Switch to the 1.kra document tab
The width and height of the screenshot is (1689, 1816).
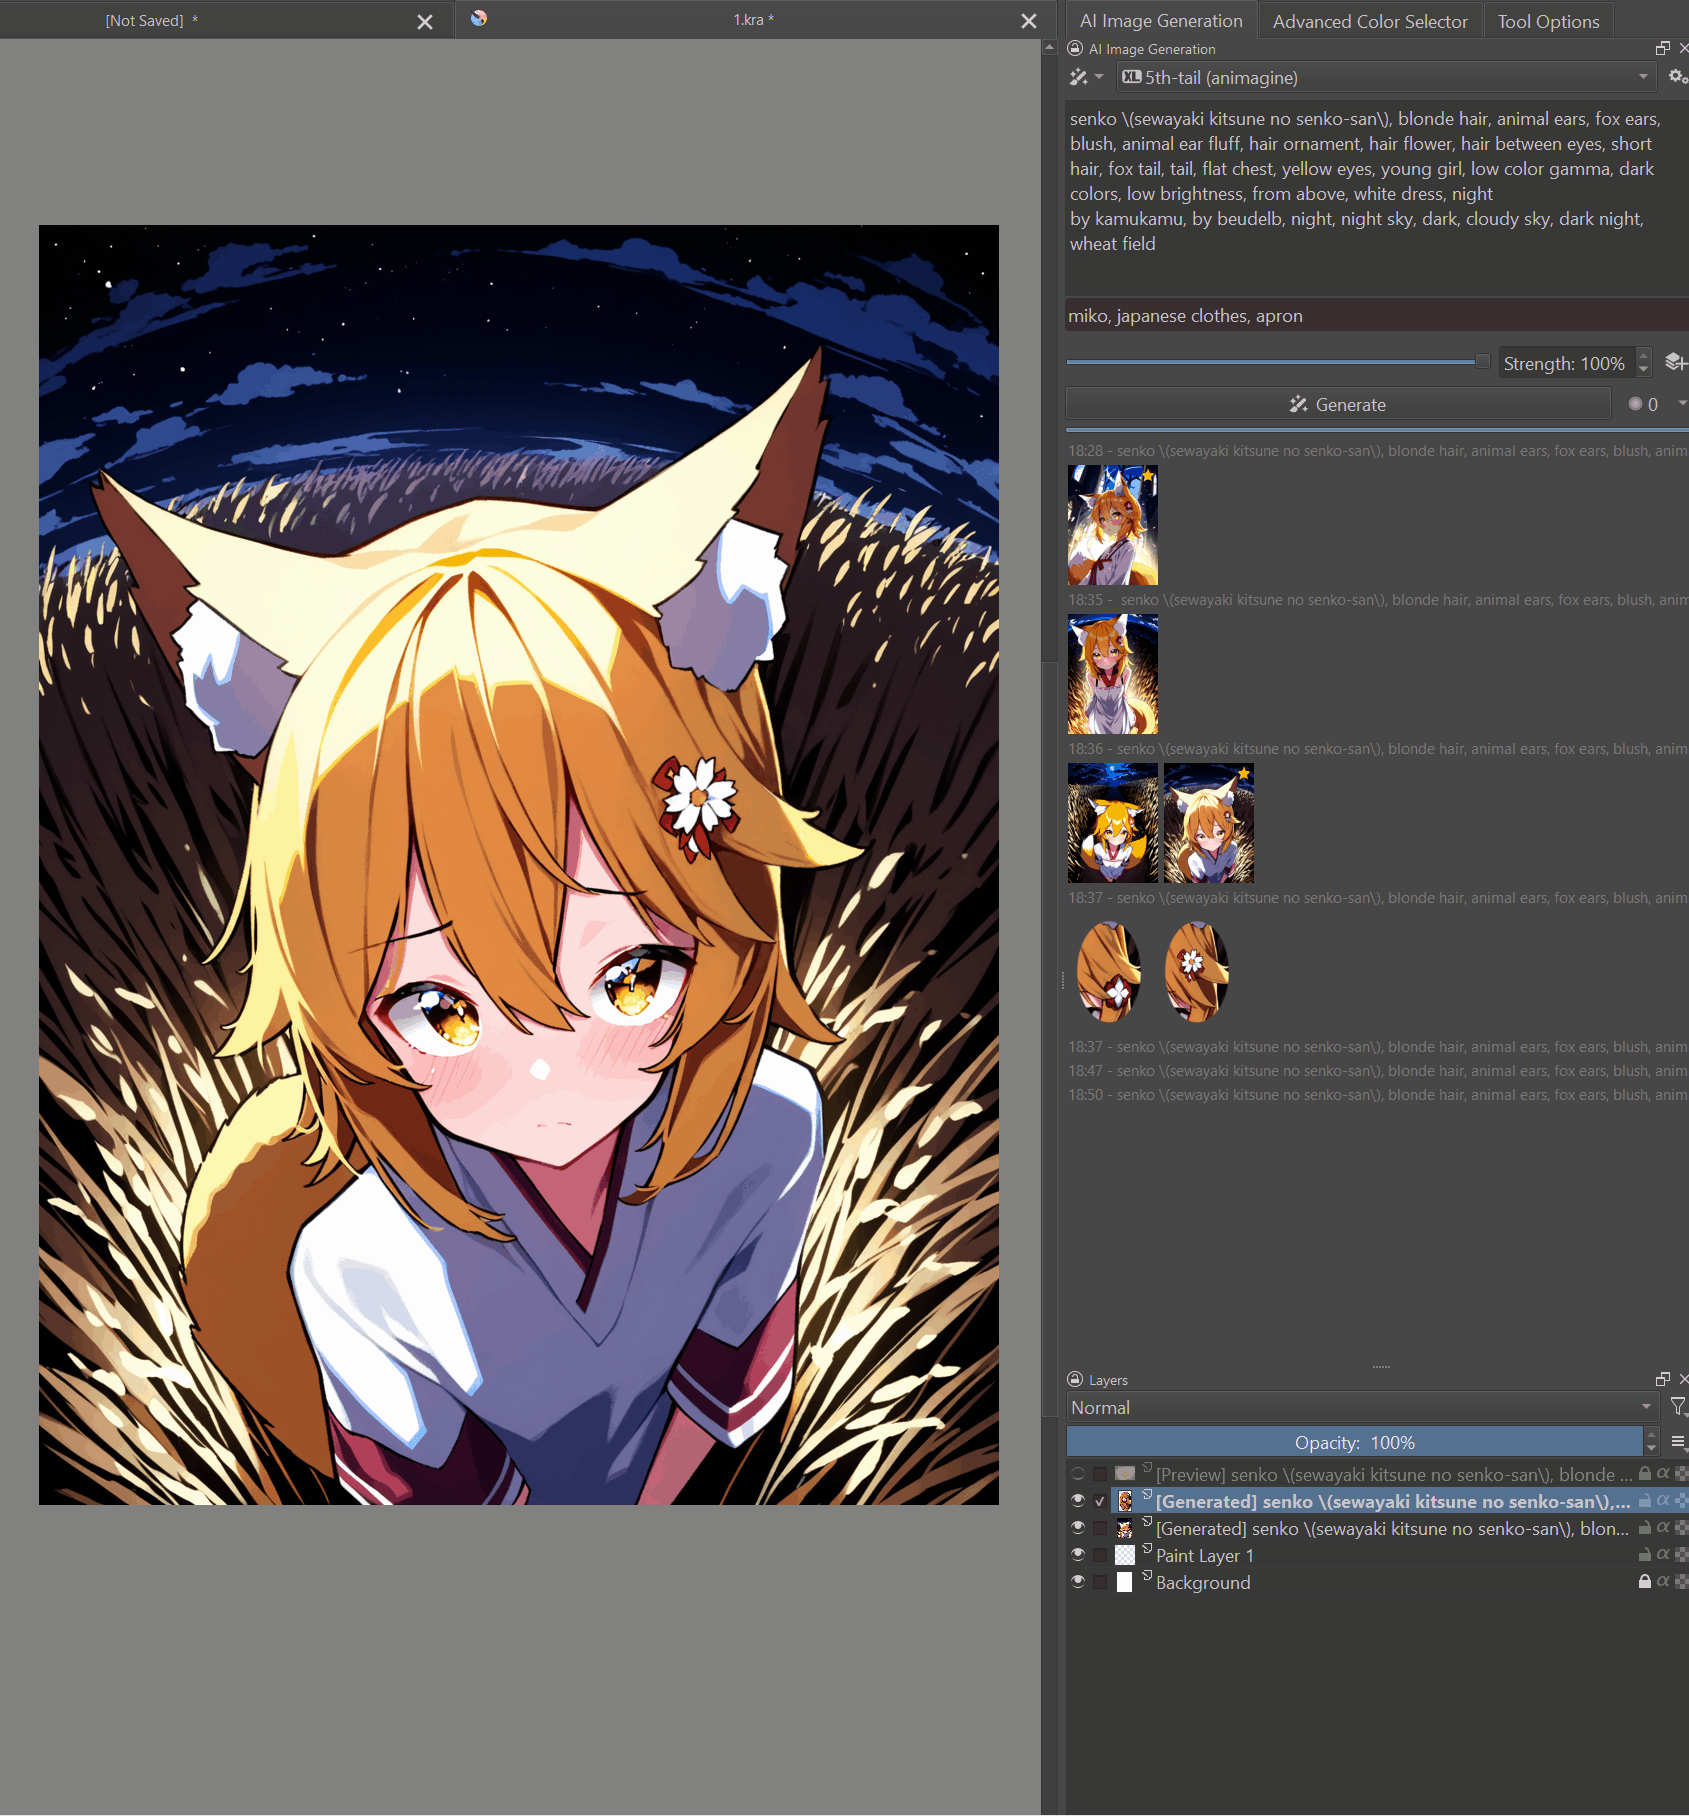point(754,20)
